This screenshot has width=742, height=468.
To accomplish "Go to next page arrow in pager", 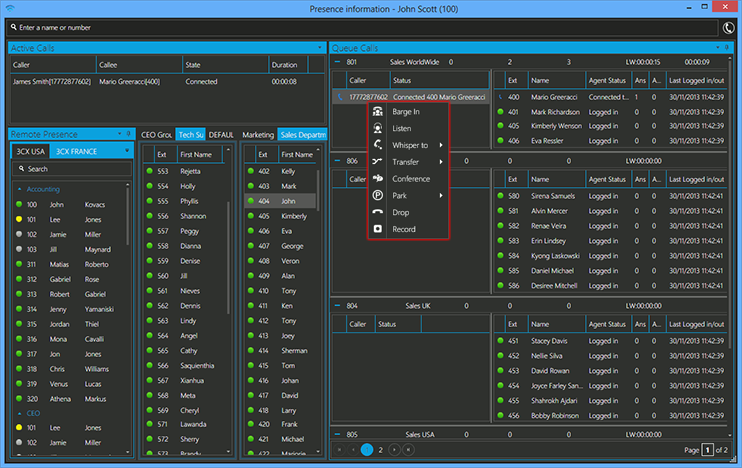I will coord(394,450).
